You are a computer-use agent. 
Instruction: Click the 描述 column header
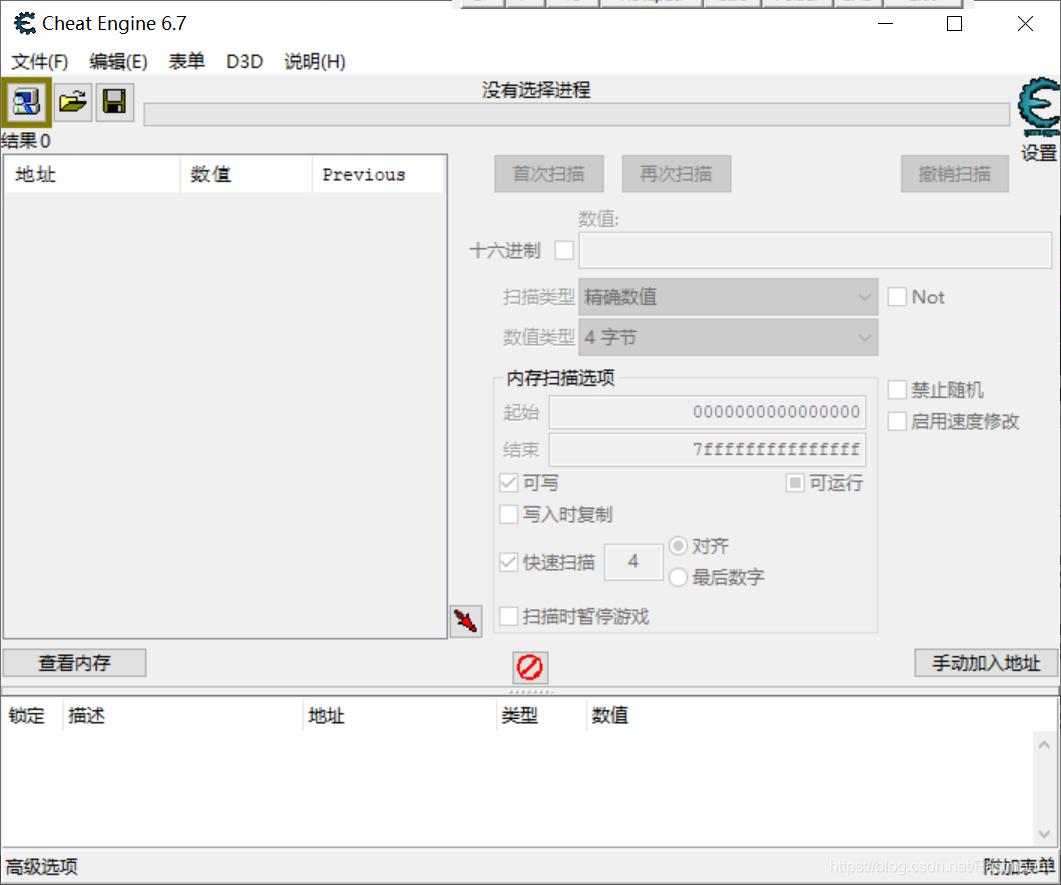pyautogui.click(x=183, y=716)
